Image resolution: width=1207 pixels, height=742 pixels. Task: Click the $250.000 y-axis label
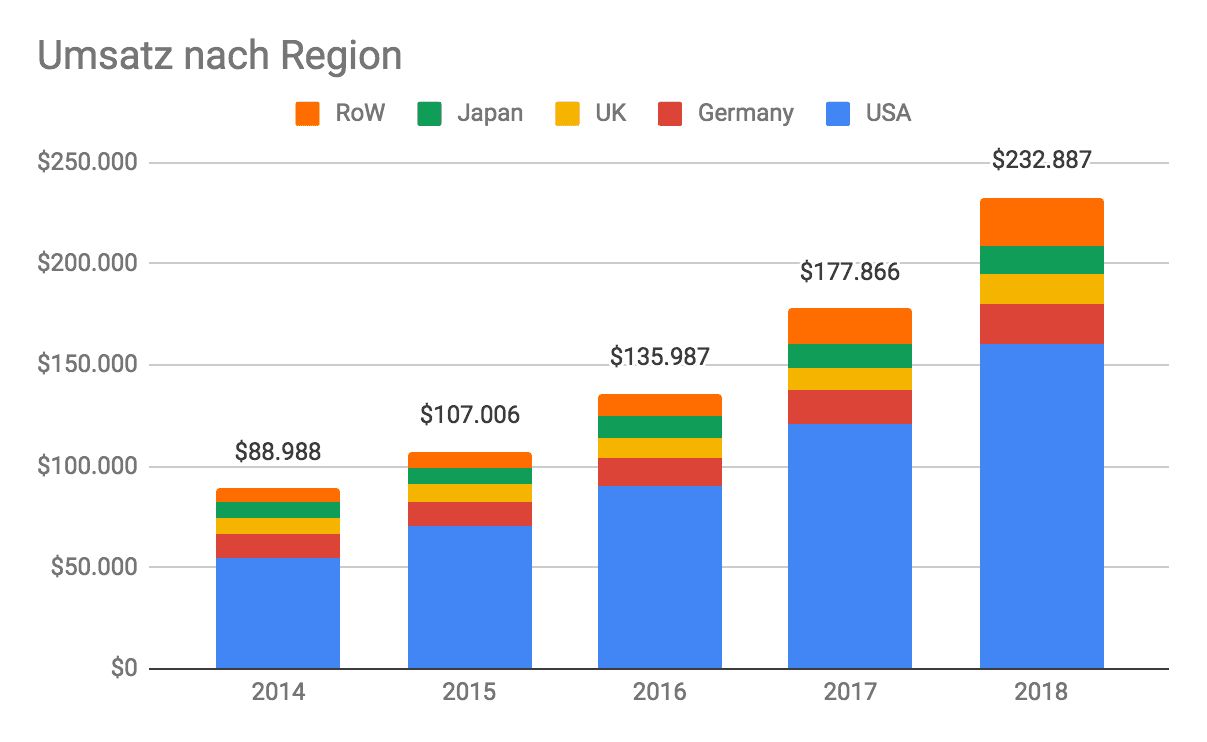[x=85, y=162]
